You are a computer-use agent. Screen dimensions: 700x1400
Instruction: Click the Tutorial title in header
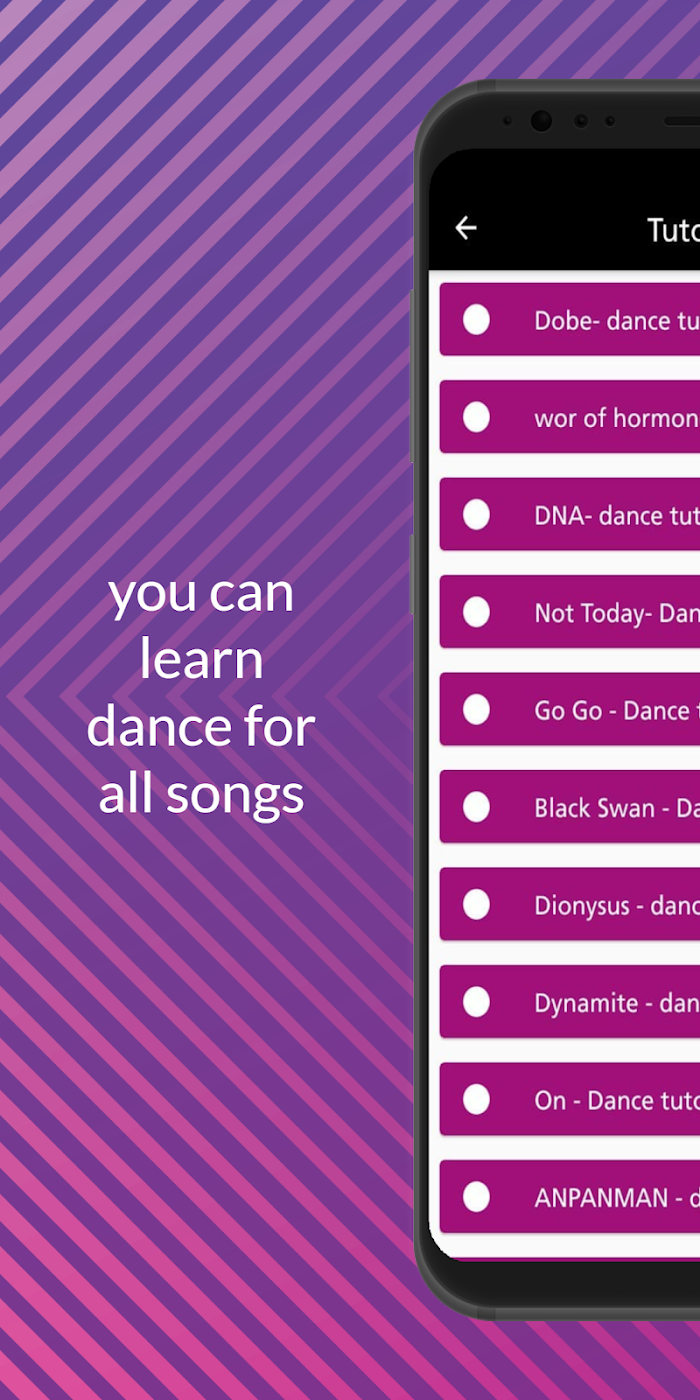click(x=673, y=230)
